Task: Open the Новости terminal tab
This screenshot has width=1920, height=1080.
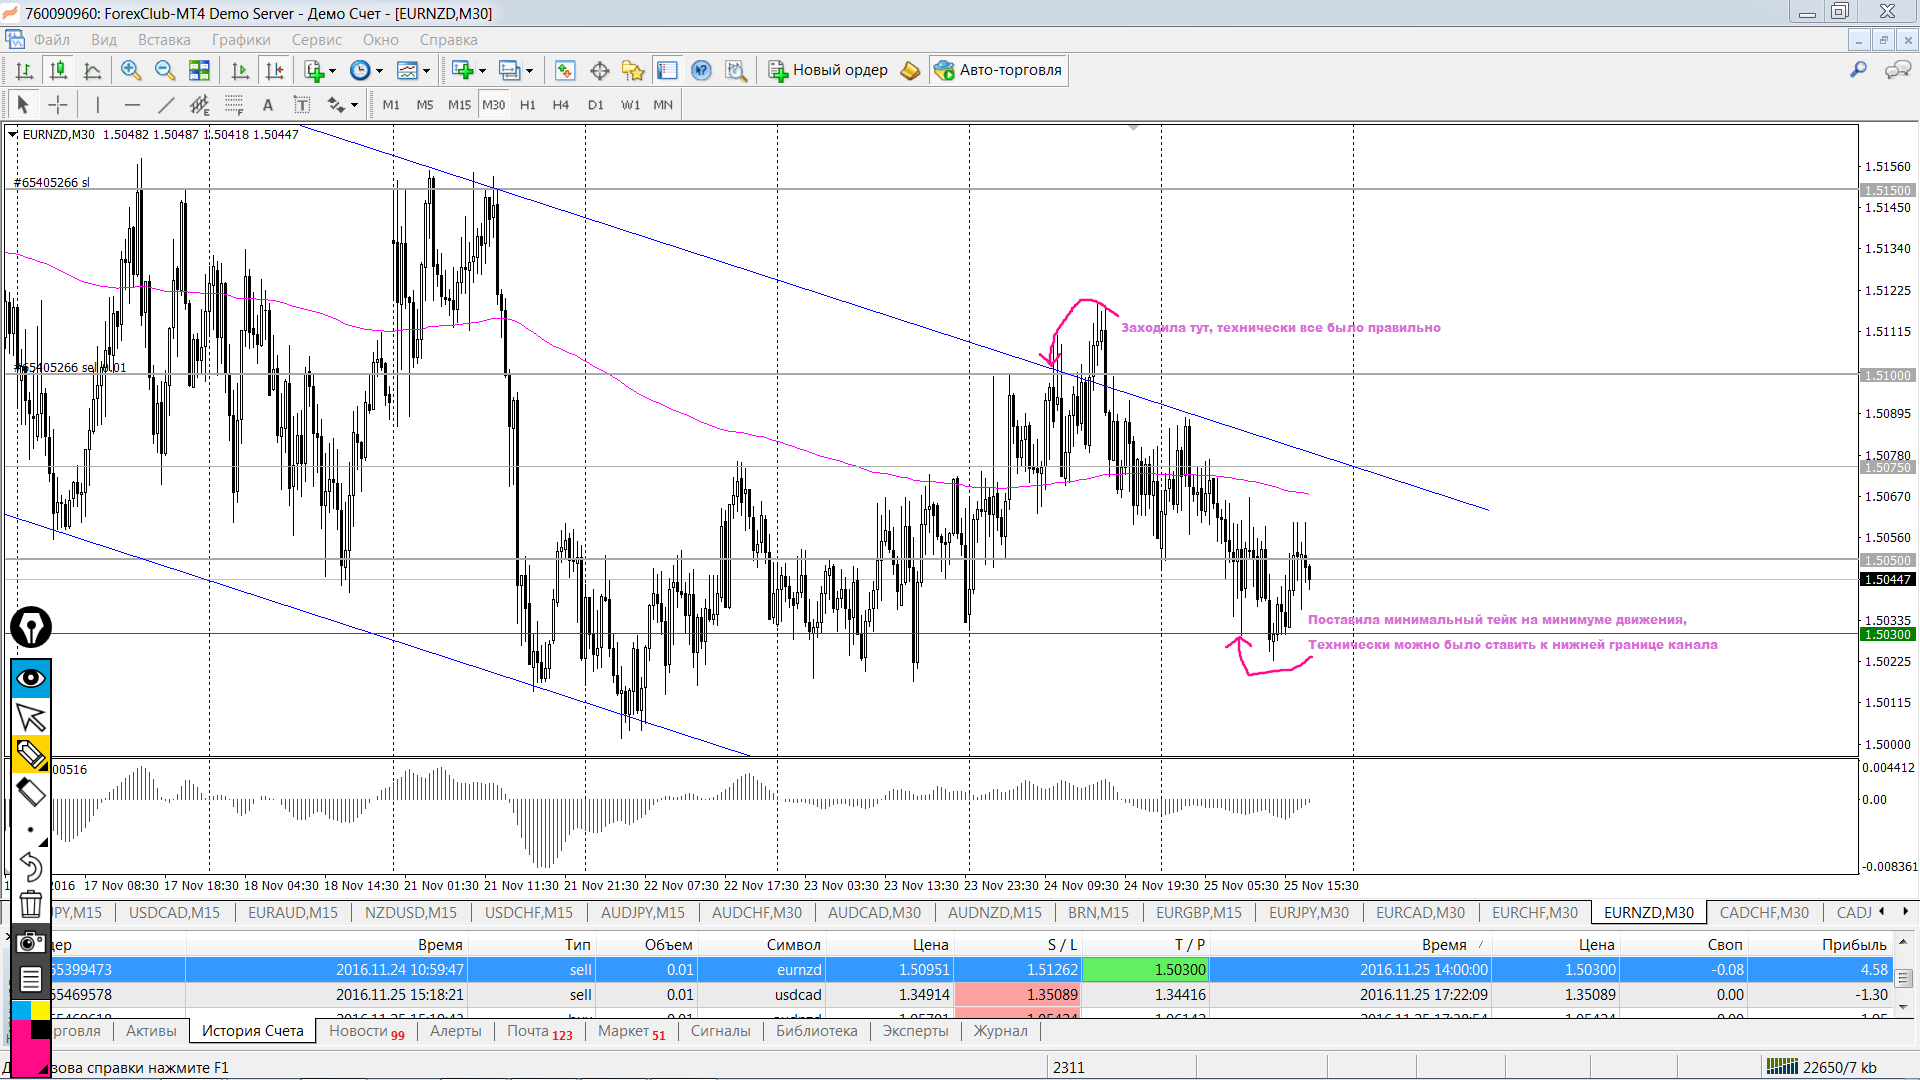Action: tap(366, 1031)
